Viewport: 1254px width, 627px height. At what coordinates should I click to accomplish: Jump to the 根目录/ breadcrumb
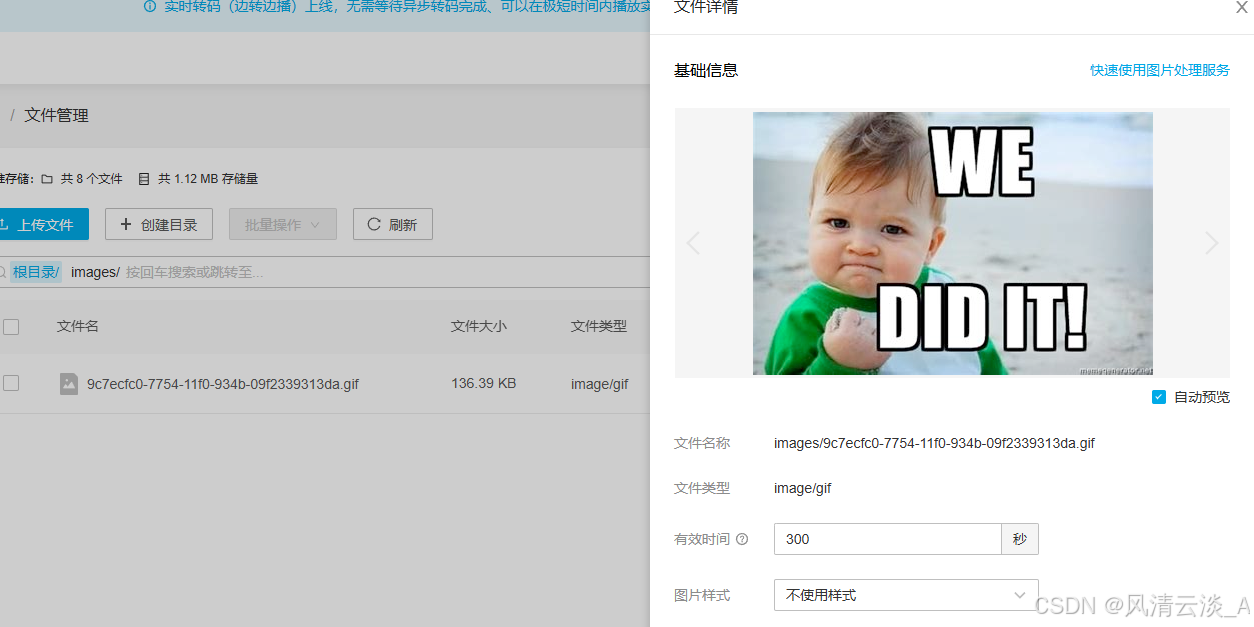click(36, 272)
